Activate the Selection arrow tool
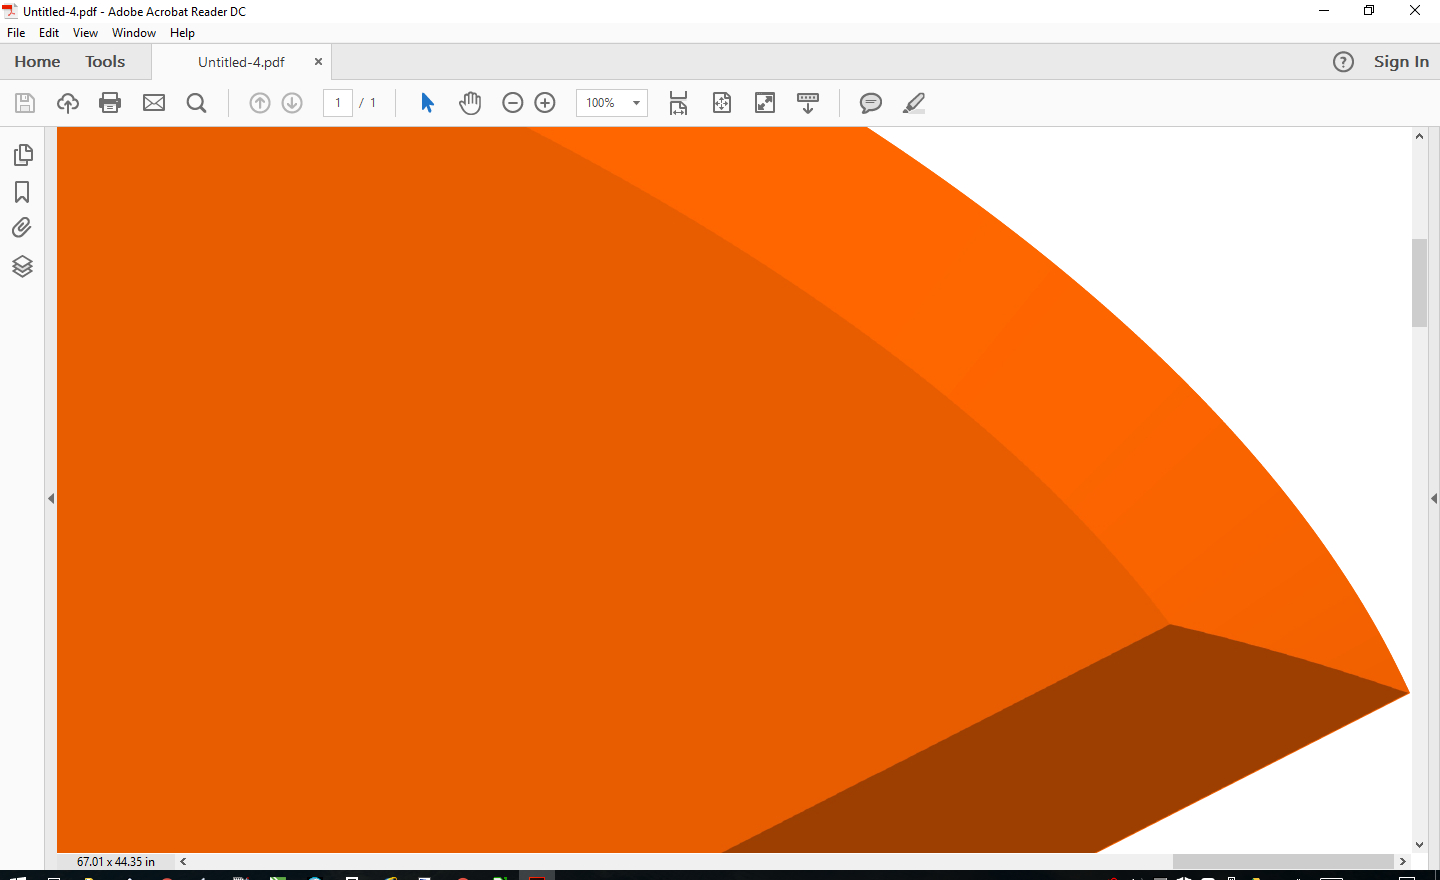 click(427, 103)
